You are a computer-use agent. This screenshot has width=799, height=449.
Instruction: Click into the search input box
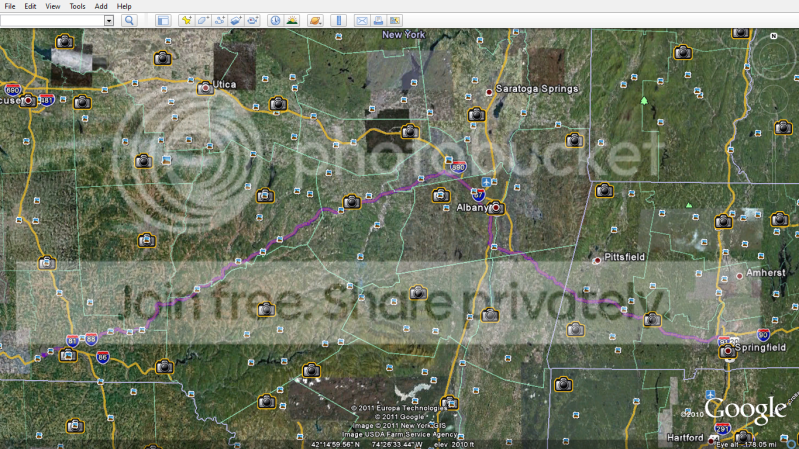point(52,20)
